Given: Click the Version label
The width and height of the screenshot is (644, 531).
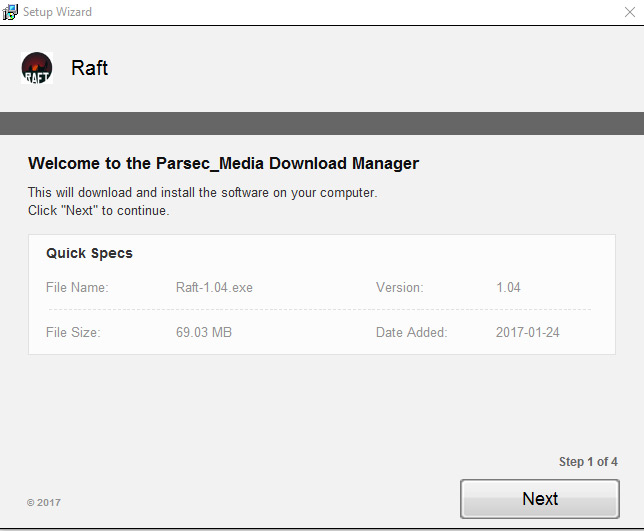Looking at the screenshot, I should click(399, 287).
